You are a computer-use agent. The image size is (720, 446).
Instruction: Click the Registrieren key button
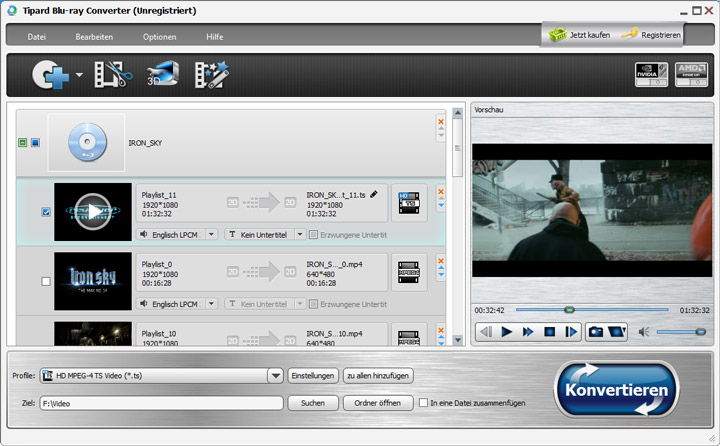pyautogui.click(x=651, y=35)
